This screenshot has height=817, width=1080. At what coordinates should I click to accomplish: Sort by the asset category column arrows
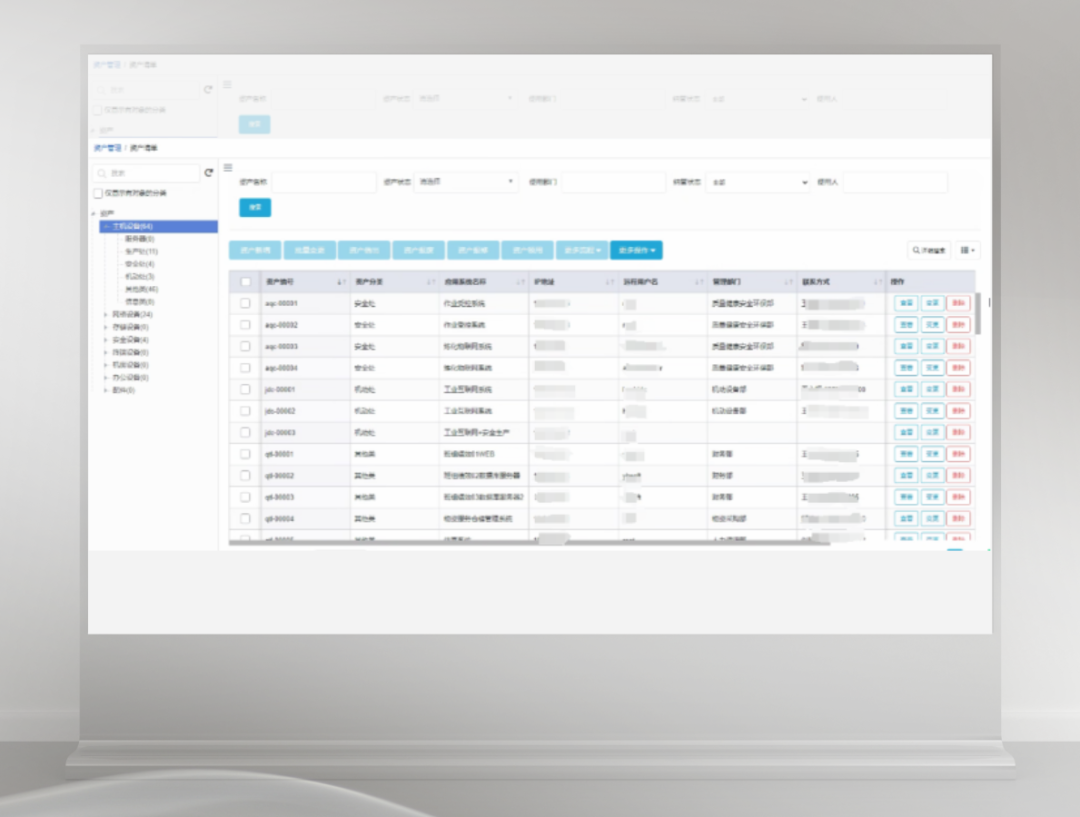coord(430,282)
